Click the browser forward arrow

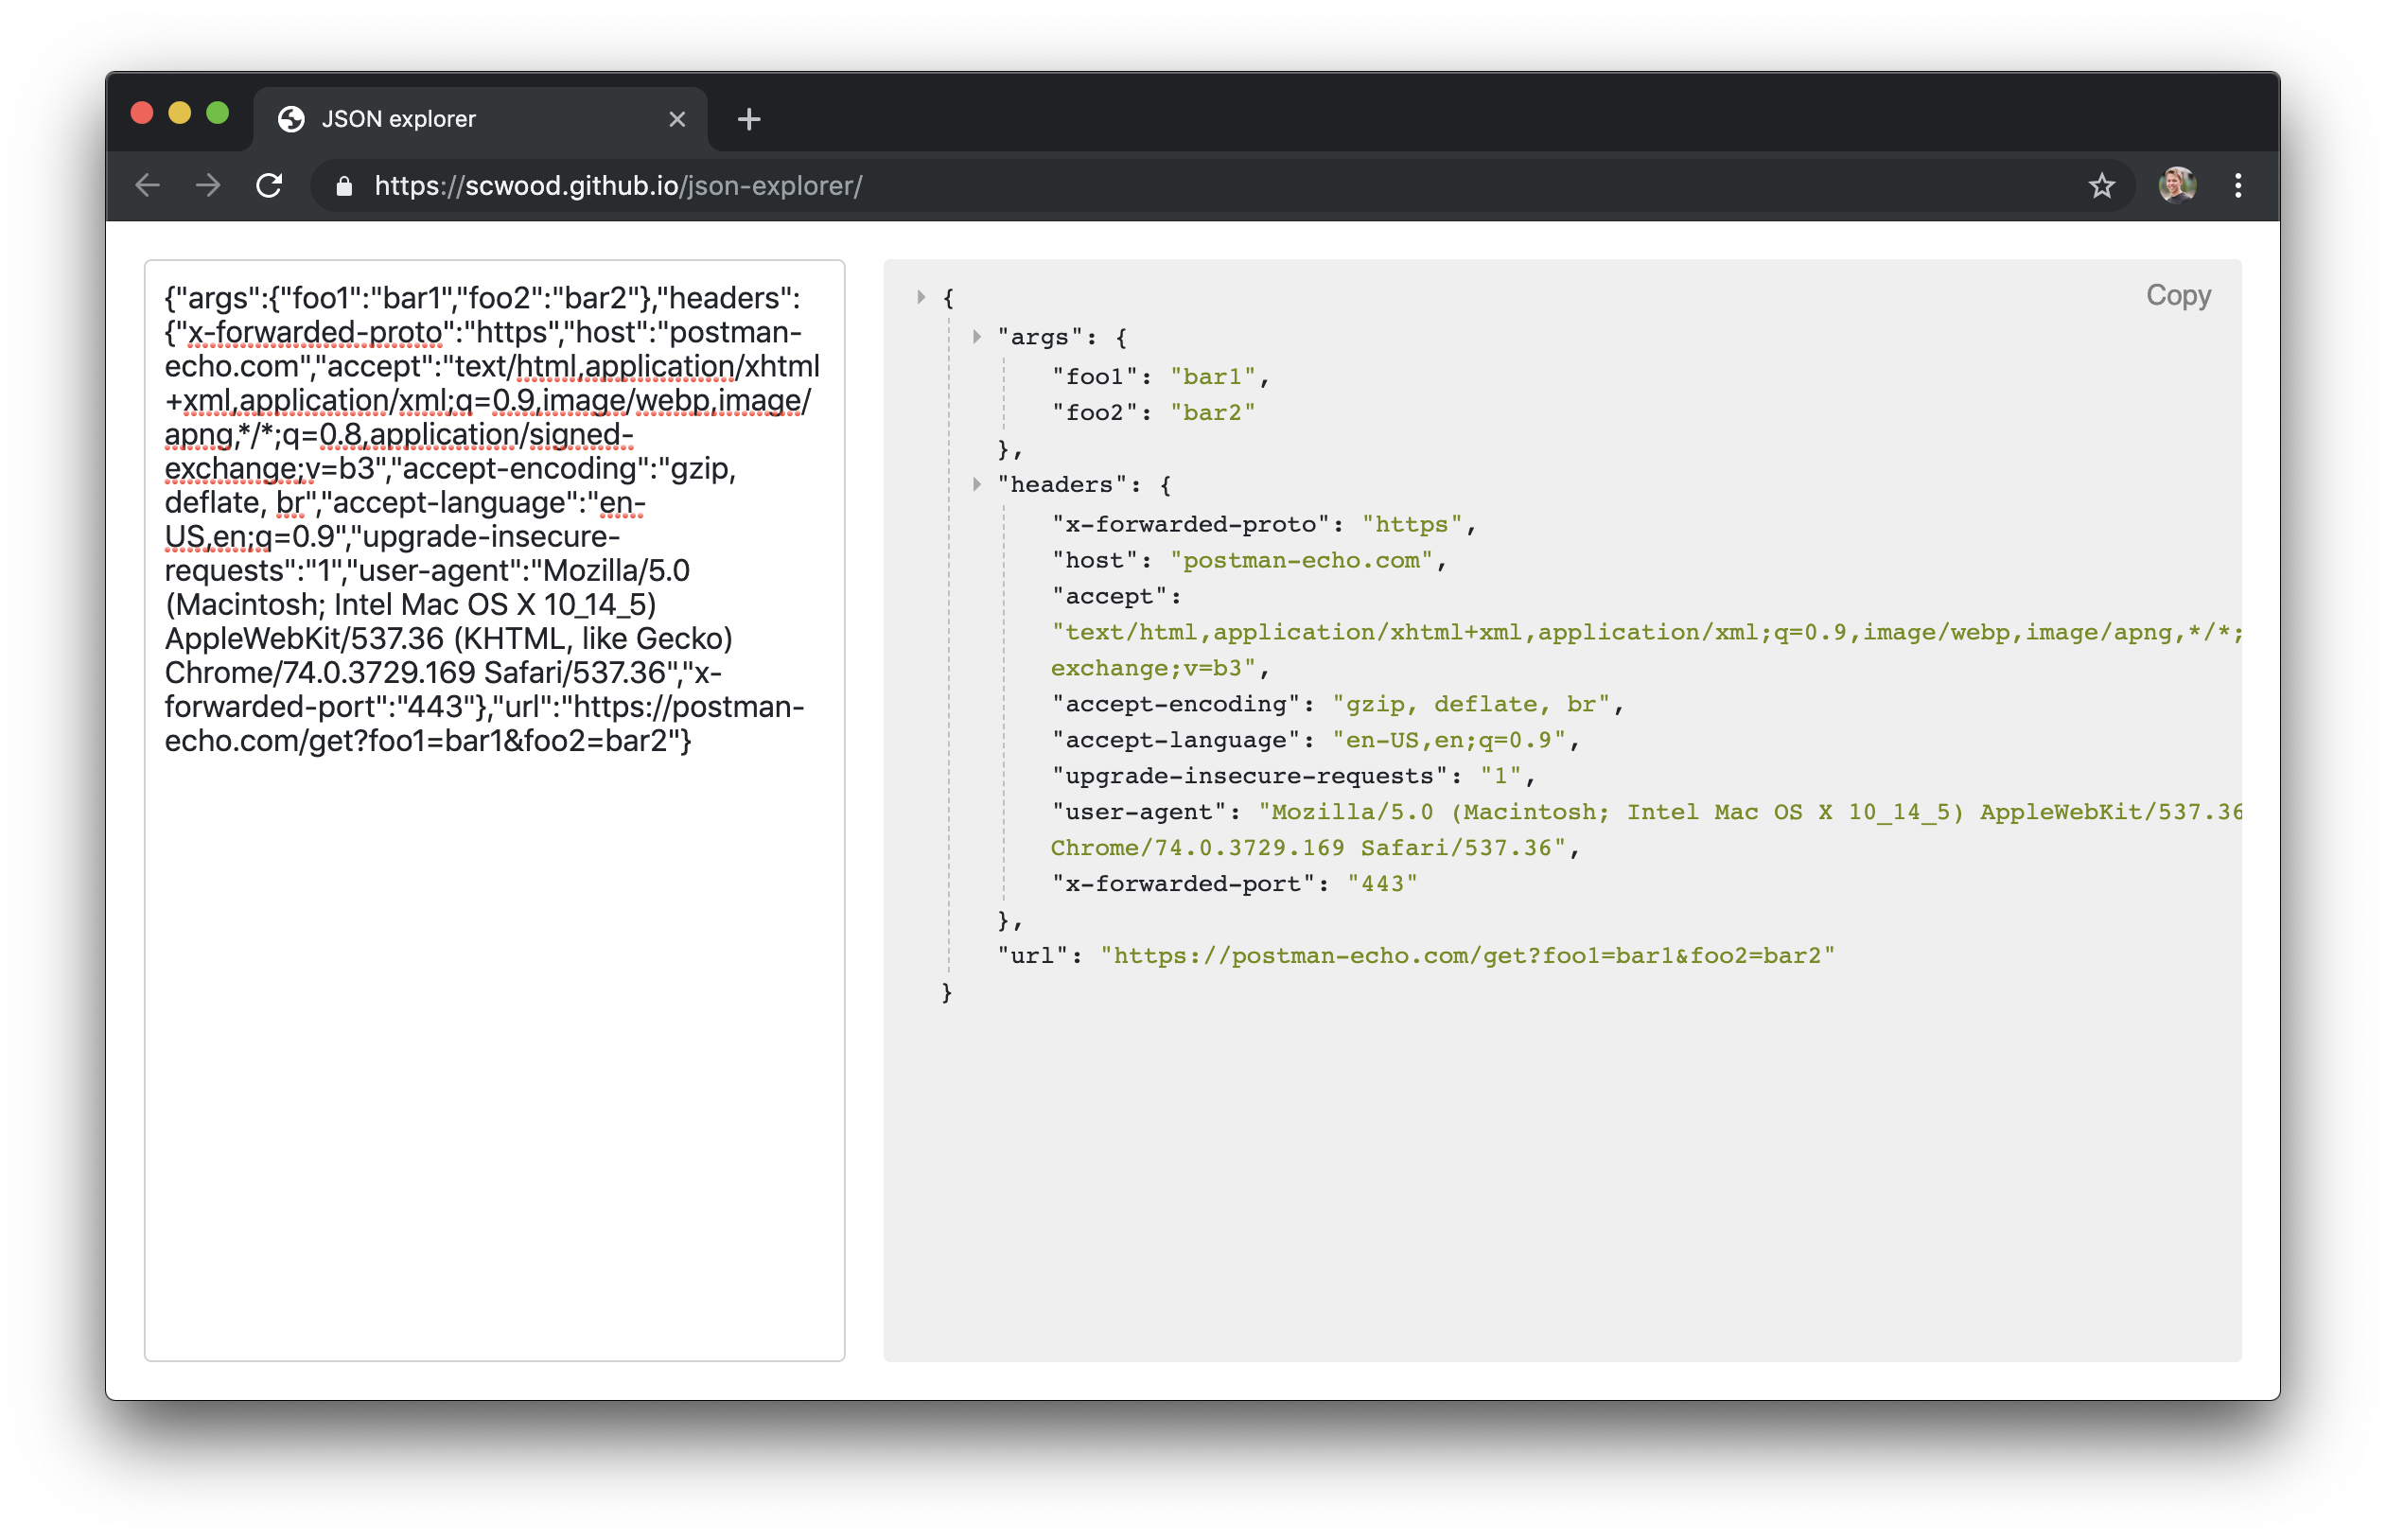pos(208,186)
